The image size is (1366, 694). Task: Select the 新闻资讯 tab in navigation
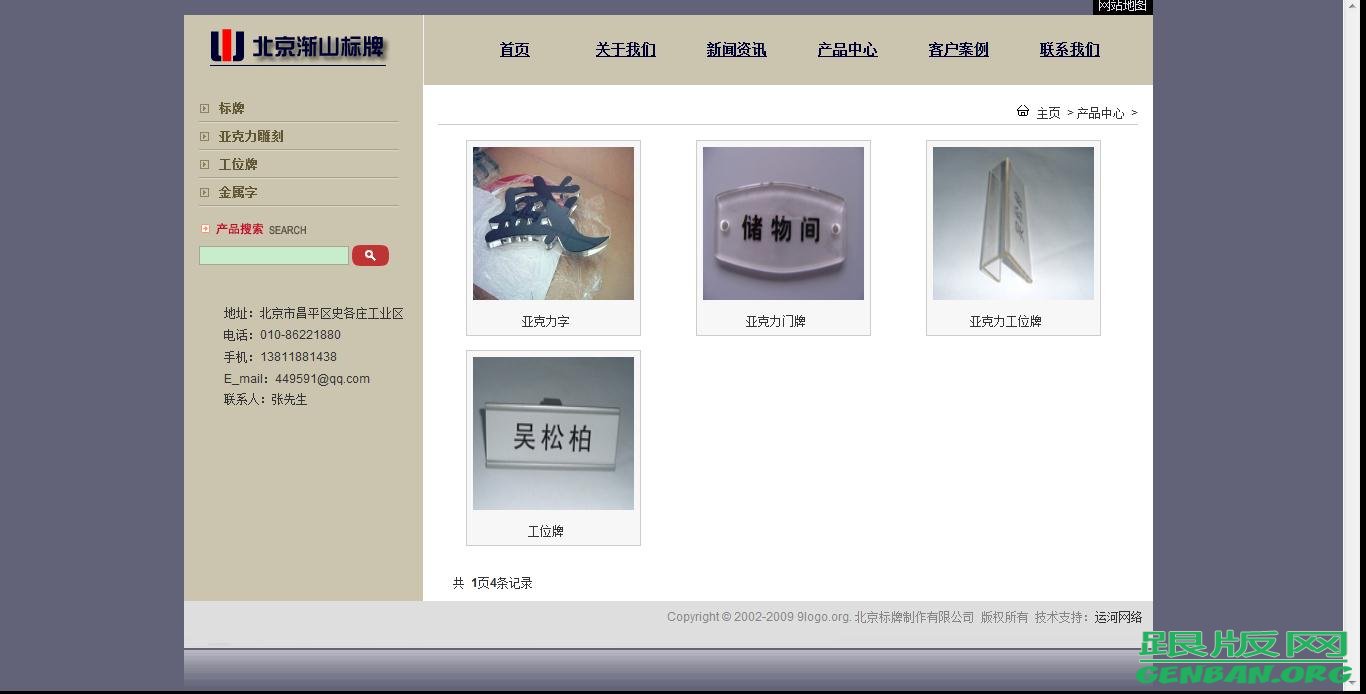pos(736,49)
